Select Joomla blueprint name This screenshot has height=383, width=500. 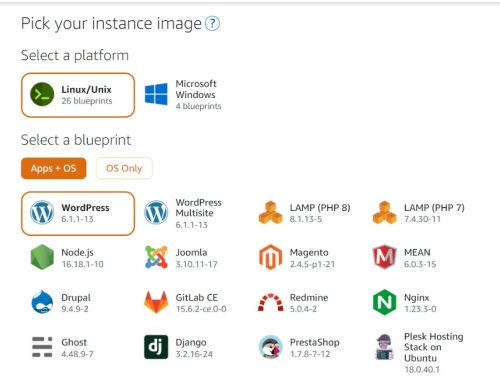click(191, 252)
